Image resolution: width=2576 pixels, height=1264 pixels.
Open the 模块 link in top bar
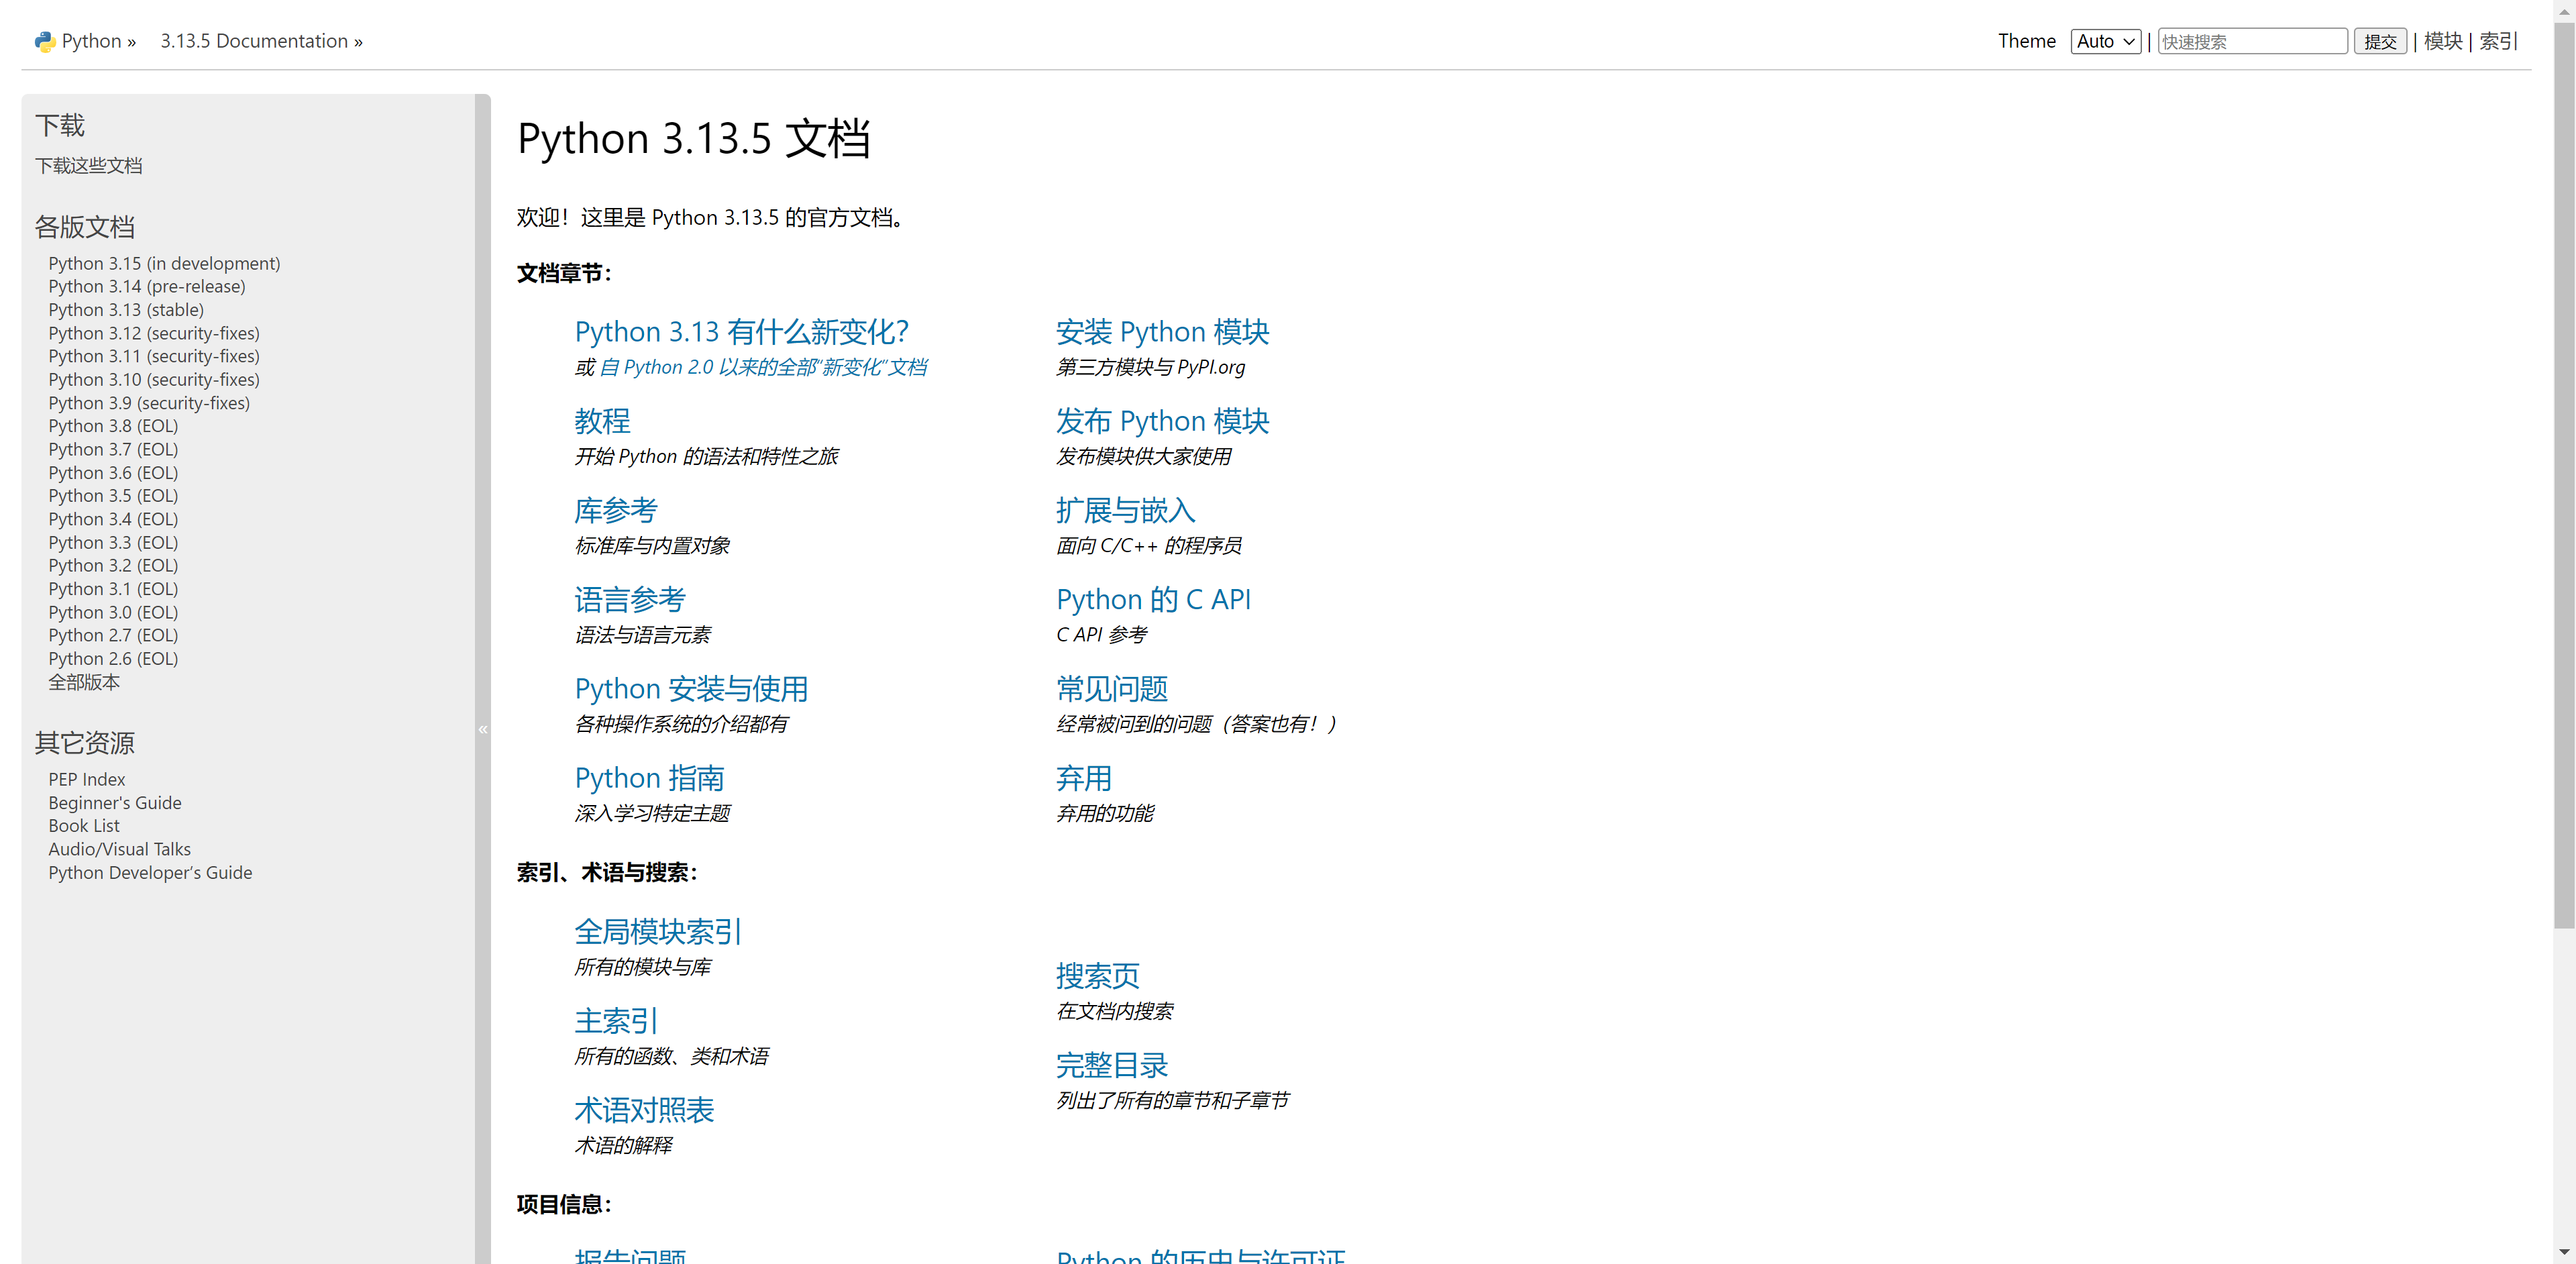click(2442, 41)
